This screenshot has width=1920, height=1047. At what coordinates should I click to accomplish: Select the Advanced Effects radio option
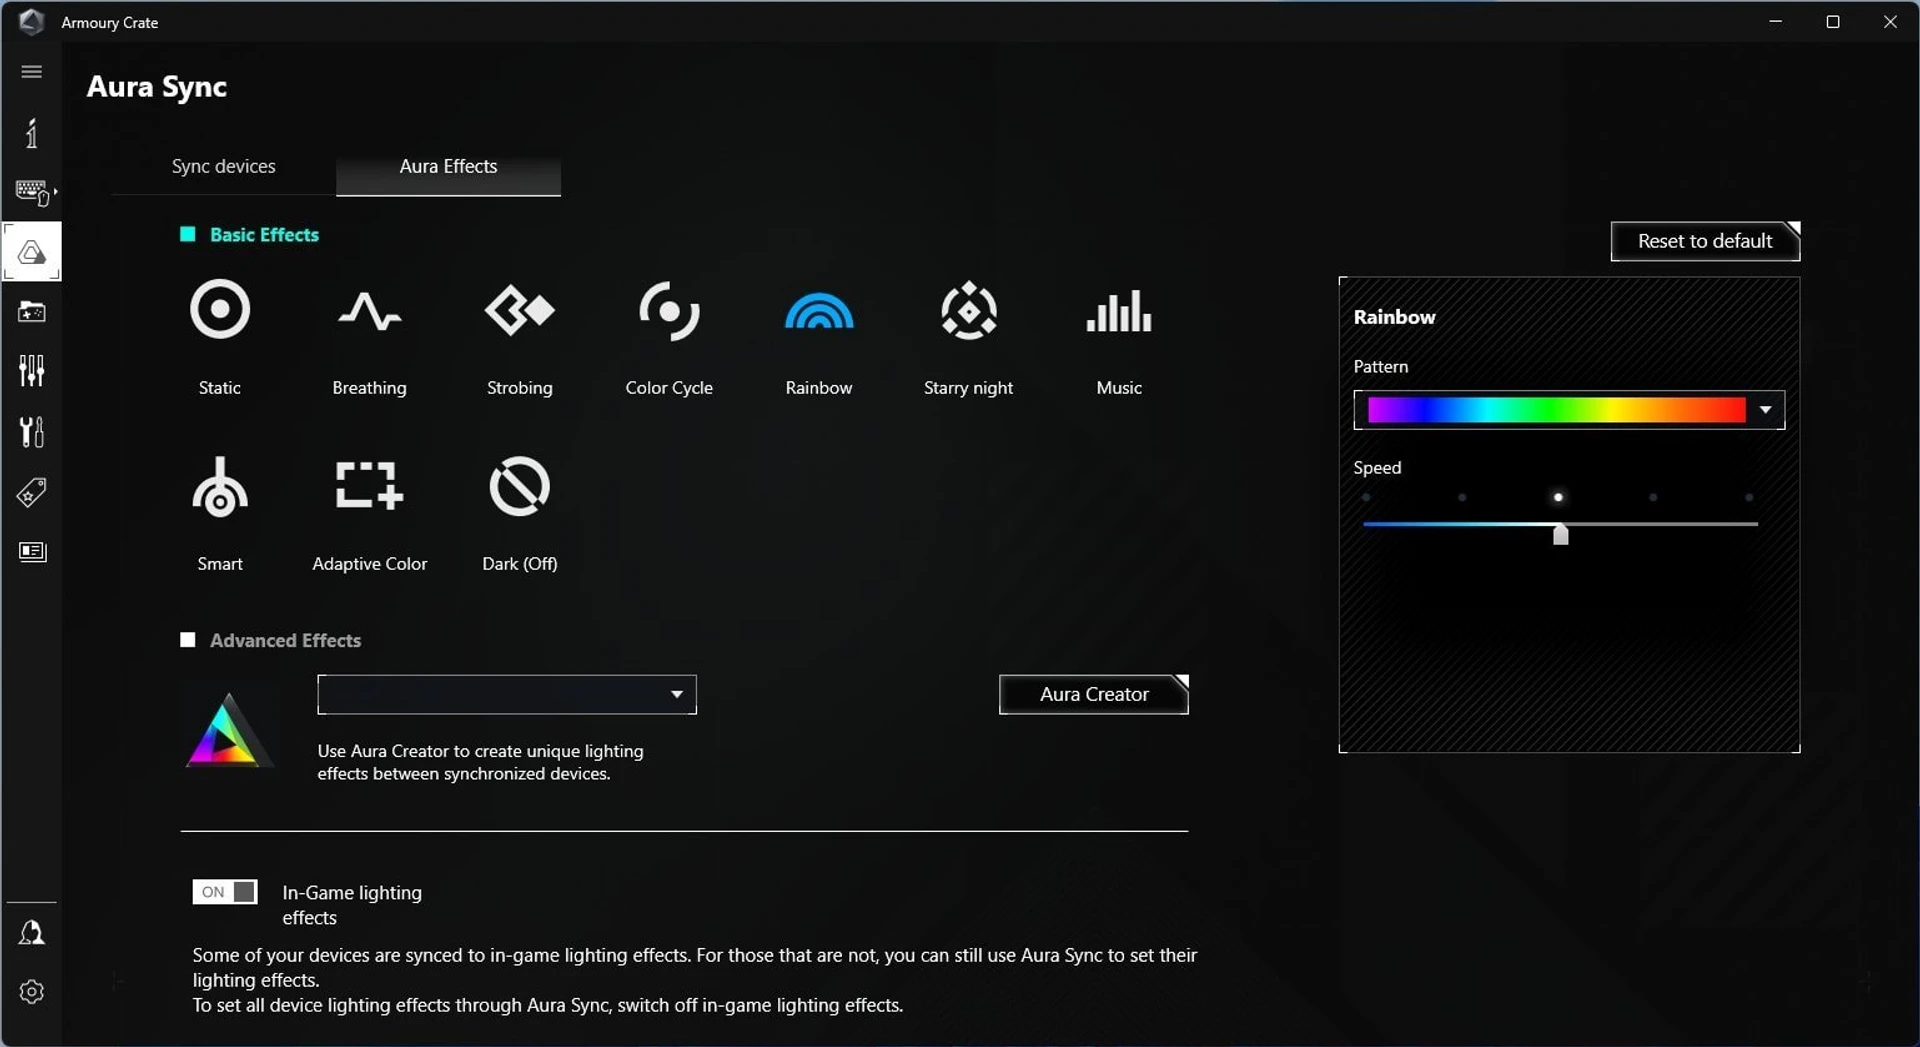coord(187,640)
